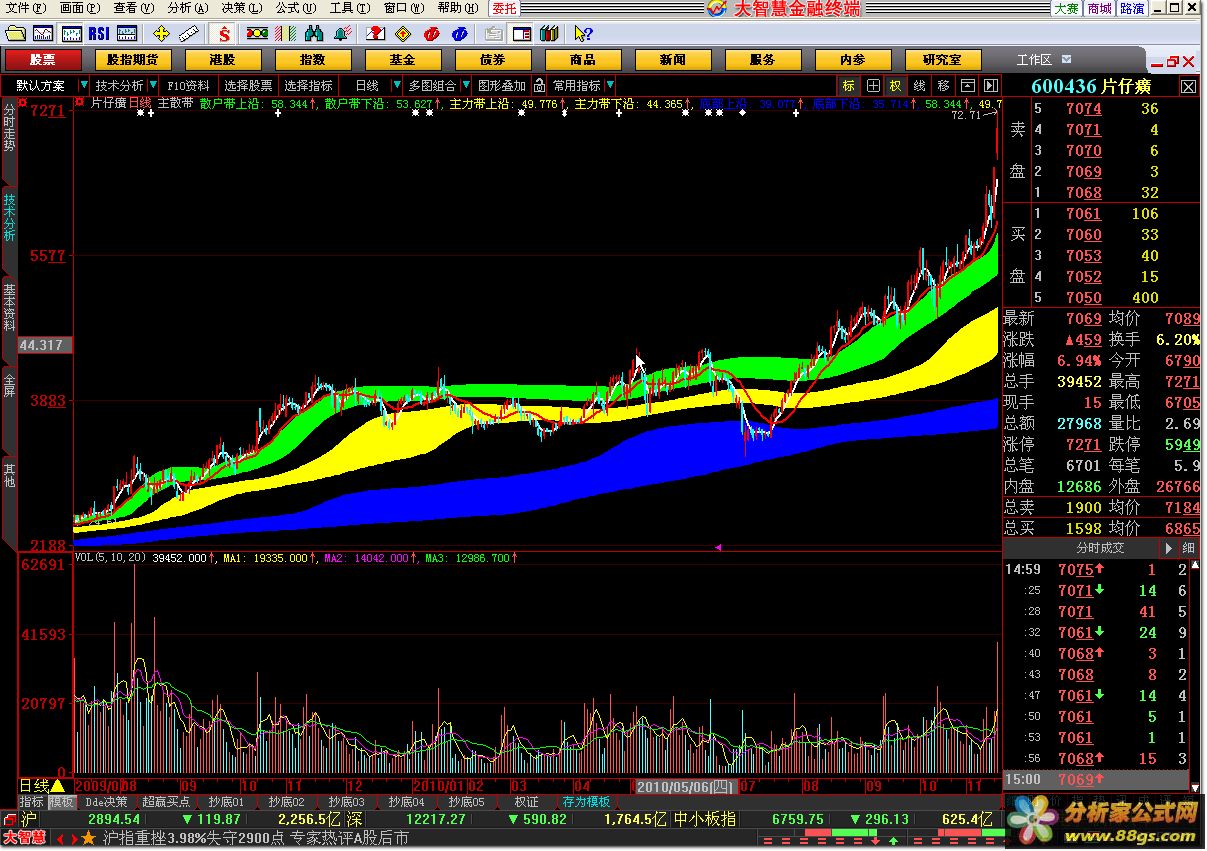Click the envelope with question mark icon
1207x851 pixels.
tap(374, 34)
